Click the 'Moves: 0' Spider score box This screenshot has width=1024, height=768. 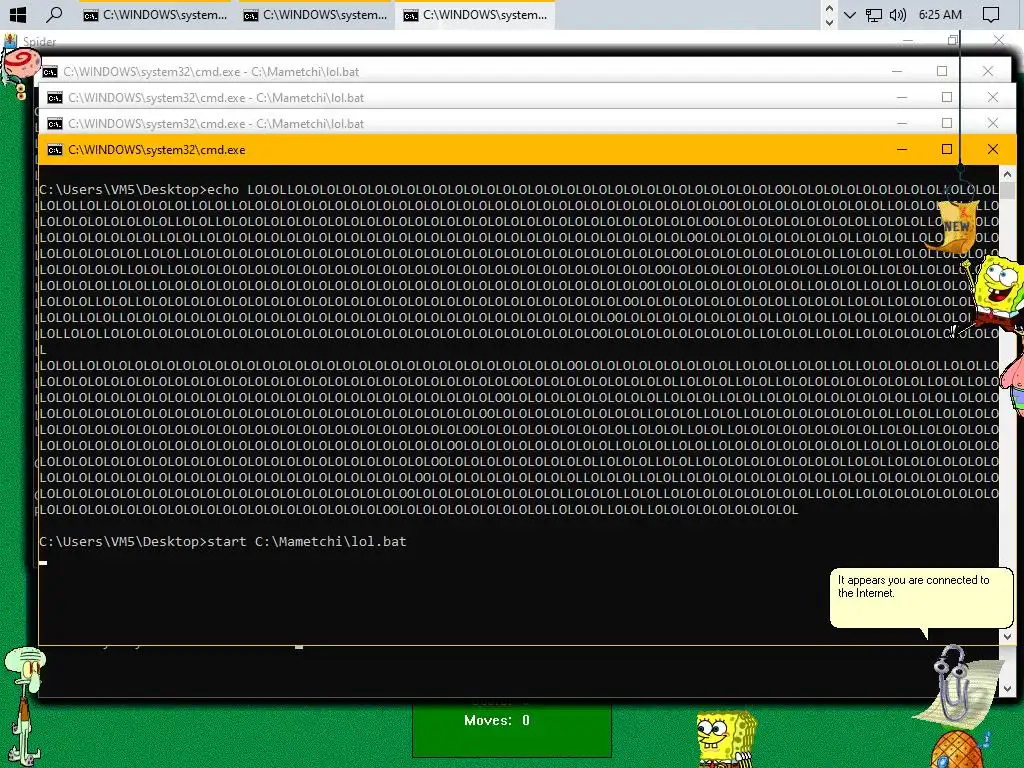point(511,729)
